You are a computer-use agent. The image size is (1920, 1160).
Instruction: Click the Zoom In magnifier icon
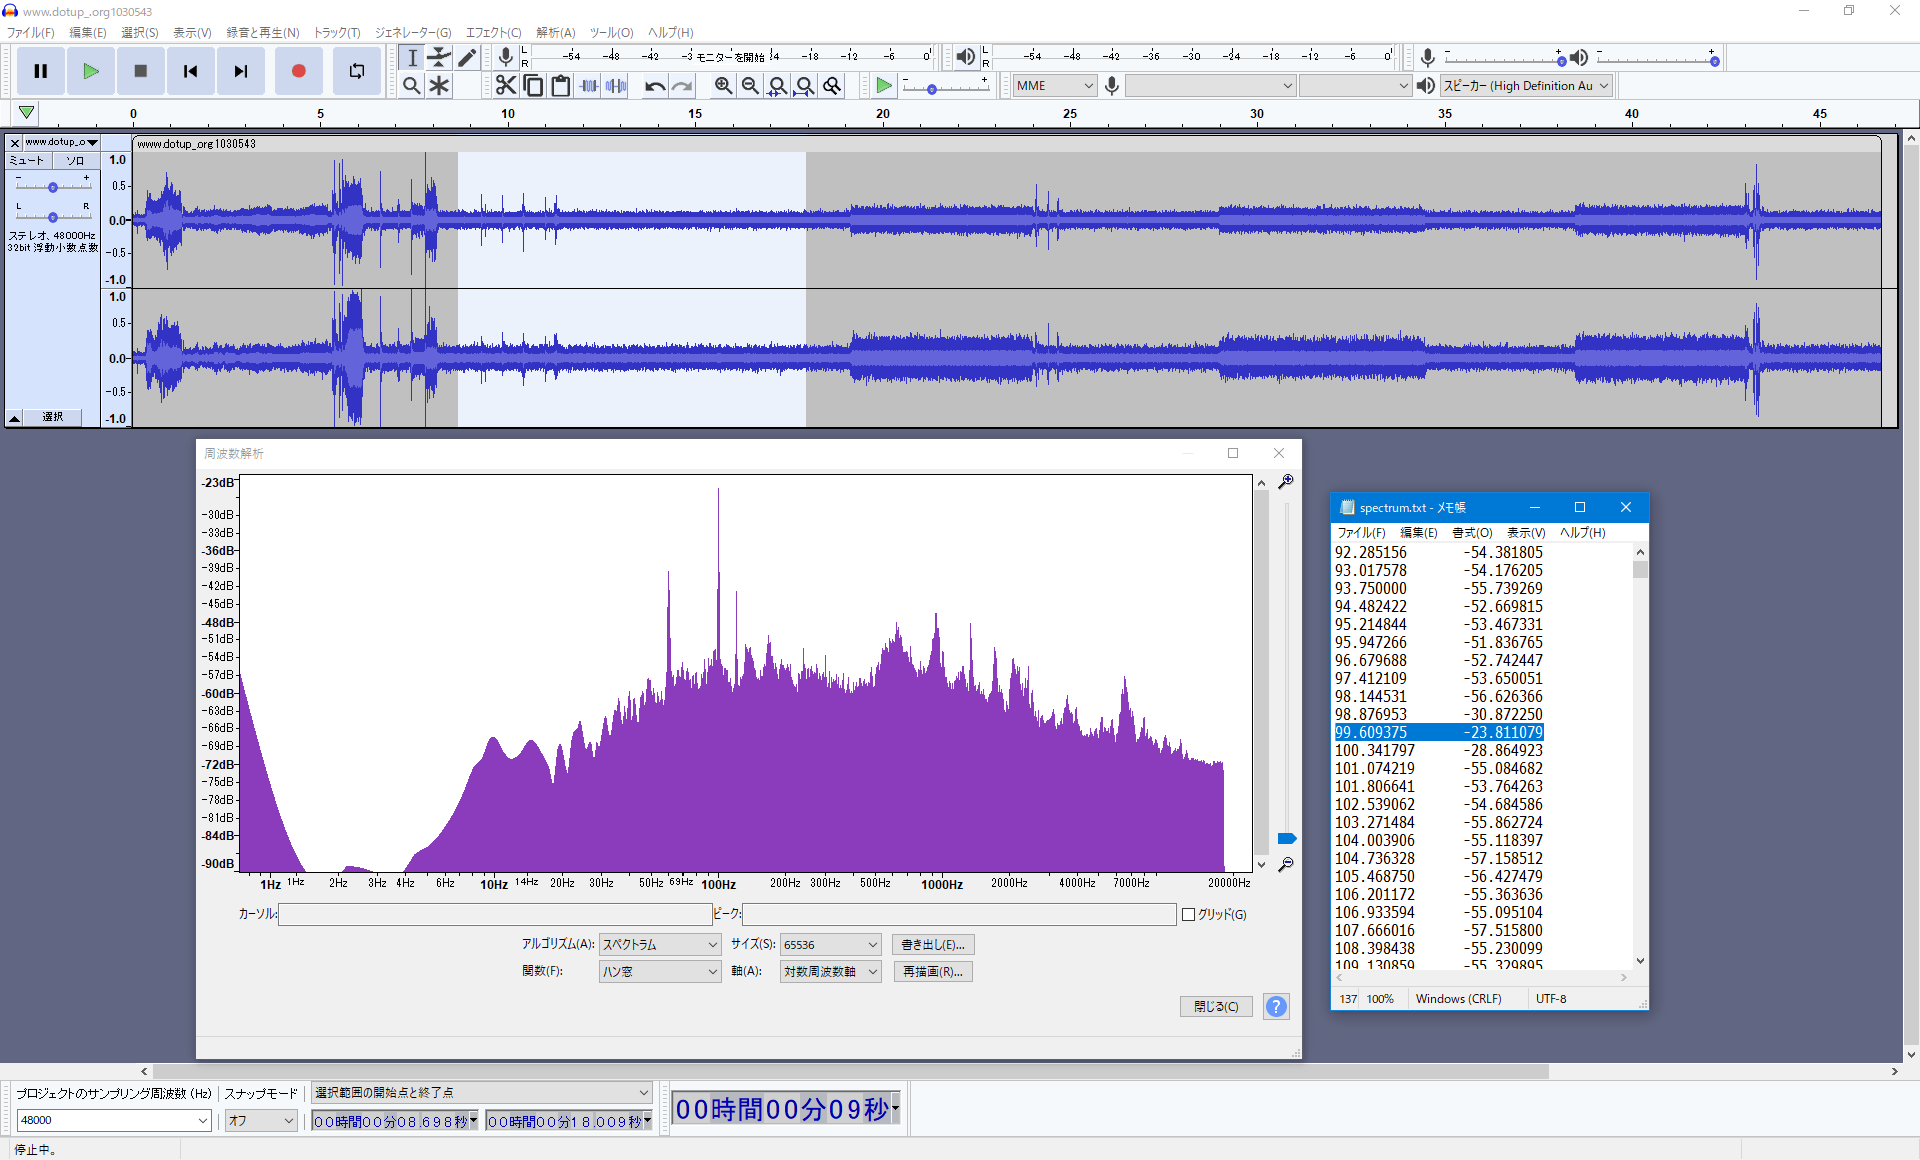coord(723,86)
